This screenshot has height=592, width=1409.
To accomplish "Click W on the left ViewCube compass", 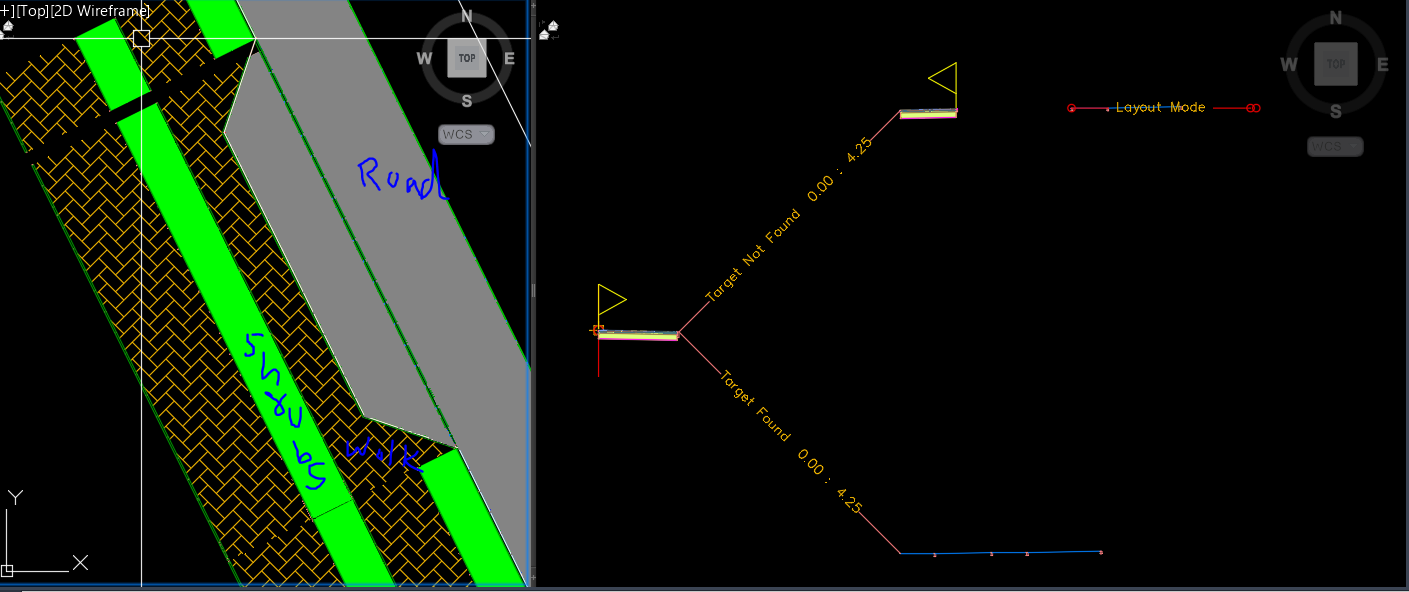I will pos(425,59).
